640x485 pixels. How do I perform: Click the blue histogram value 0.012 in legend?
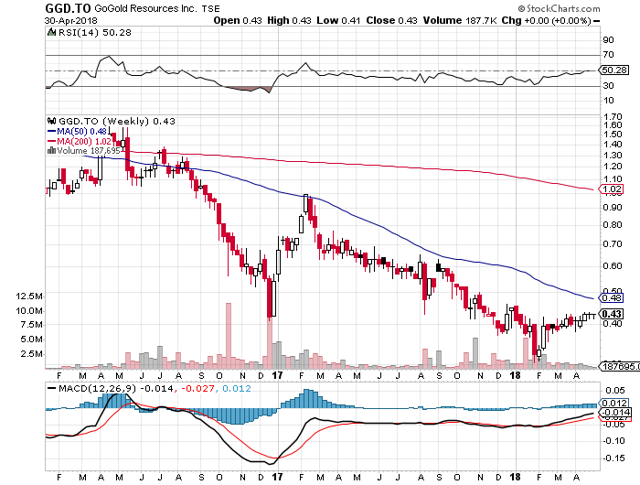[236, 388]
